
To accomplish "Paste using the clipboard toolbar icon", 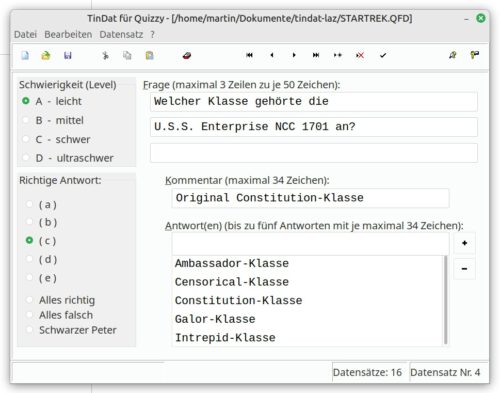I will coord(149,55).
